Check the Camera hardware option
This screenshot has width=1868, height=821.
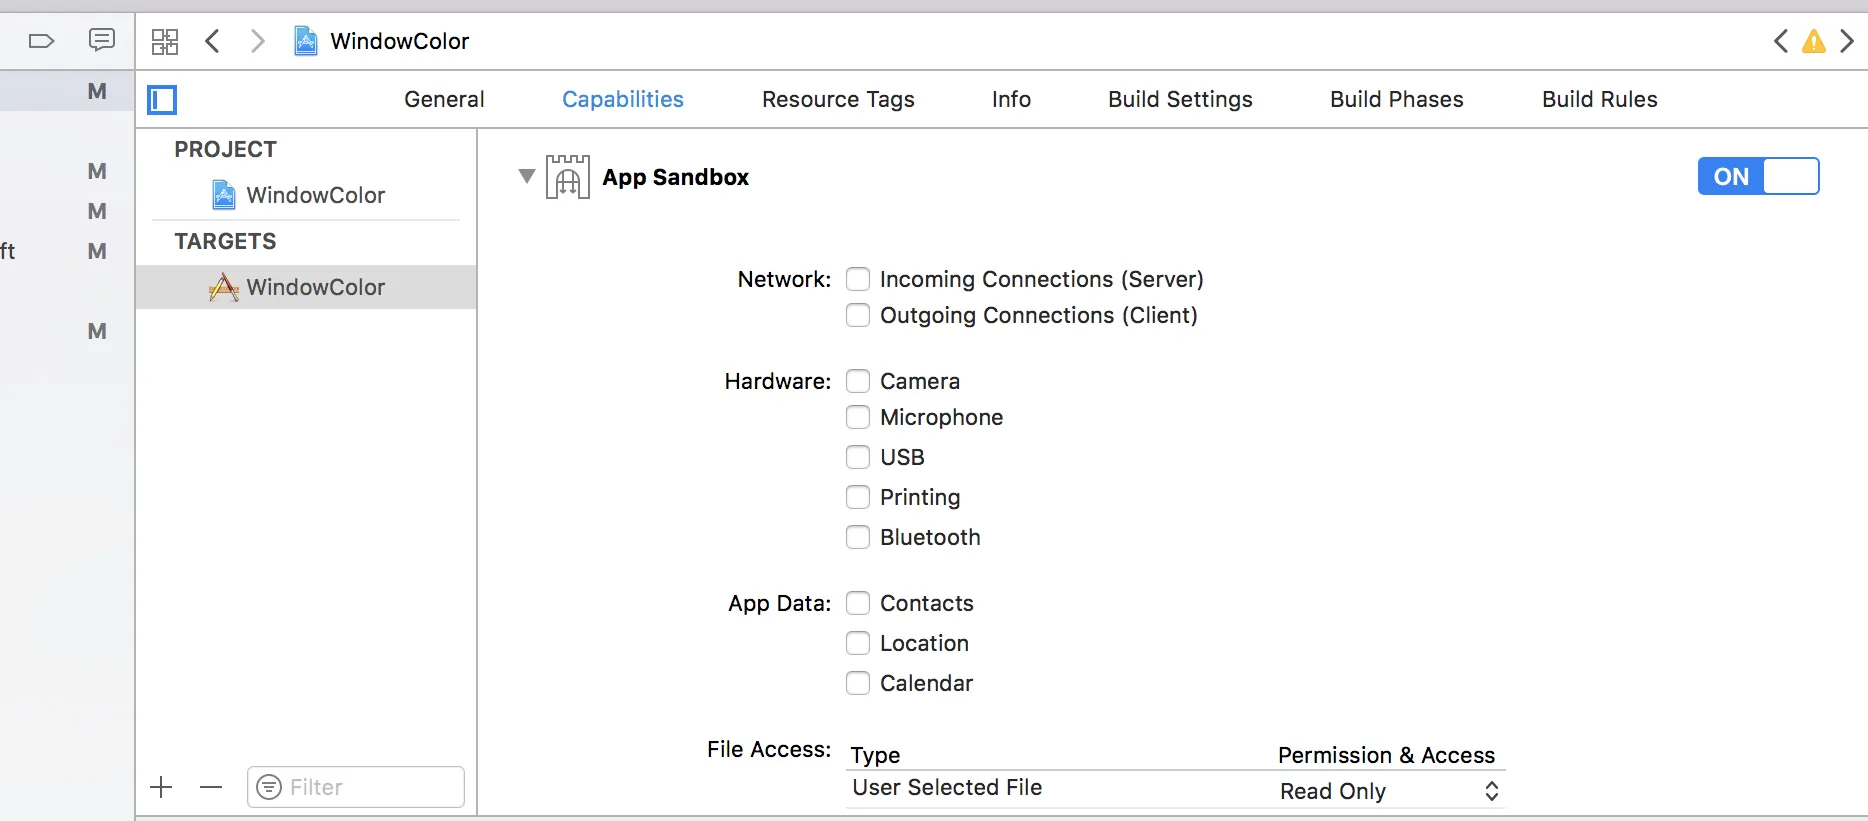click(x=858, y=381)
